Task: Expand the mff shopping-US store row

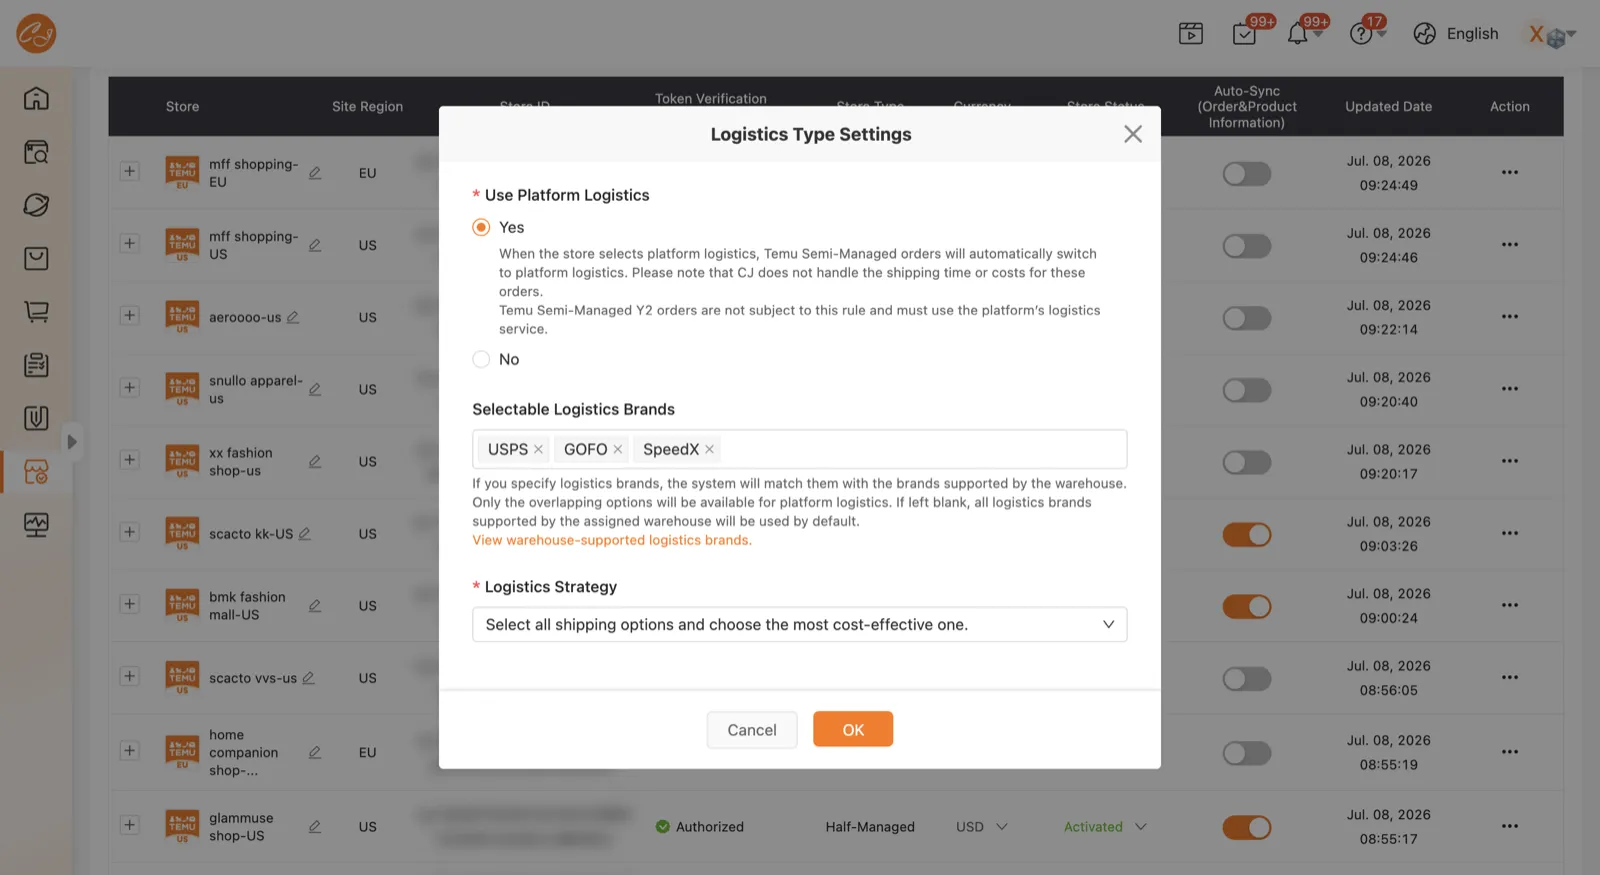Action: click(x=129, y=243)
